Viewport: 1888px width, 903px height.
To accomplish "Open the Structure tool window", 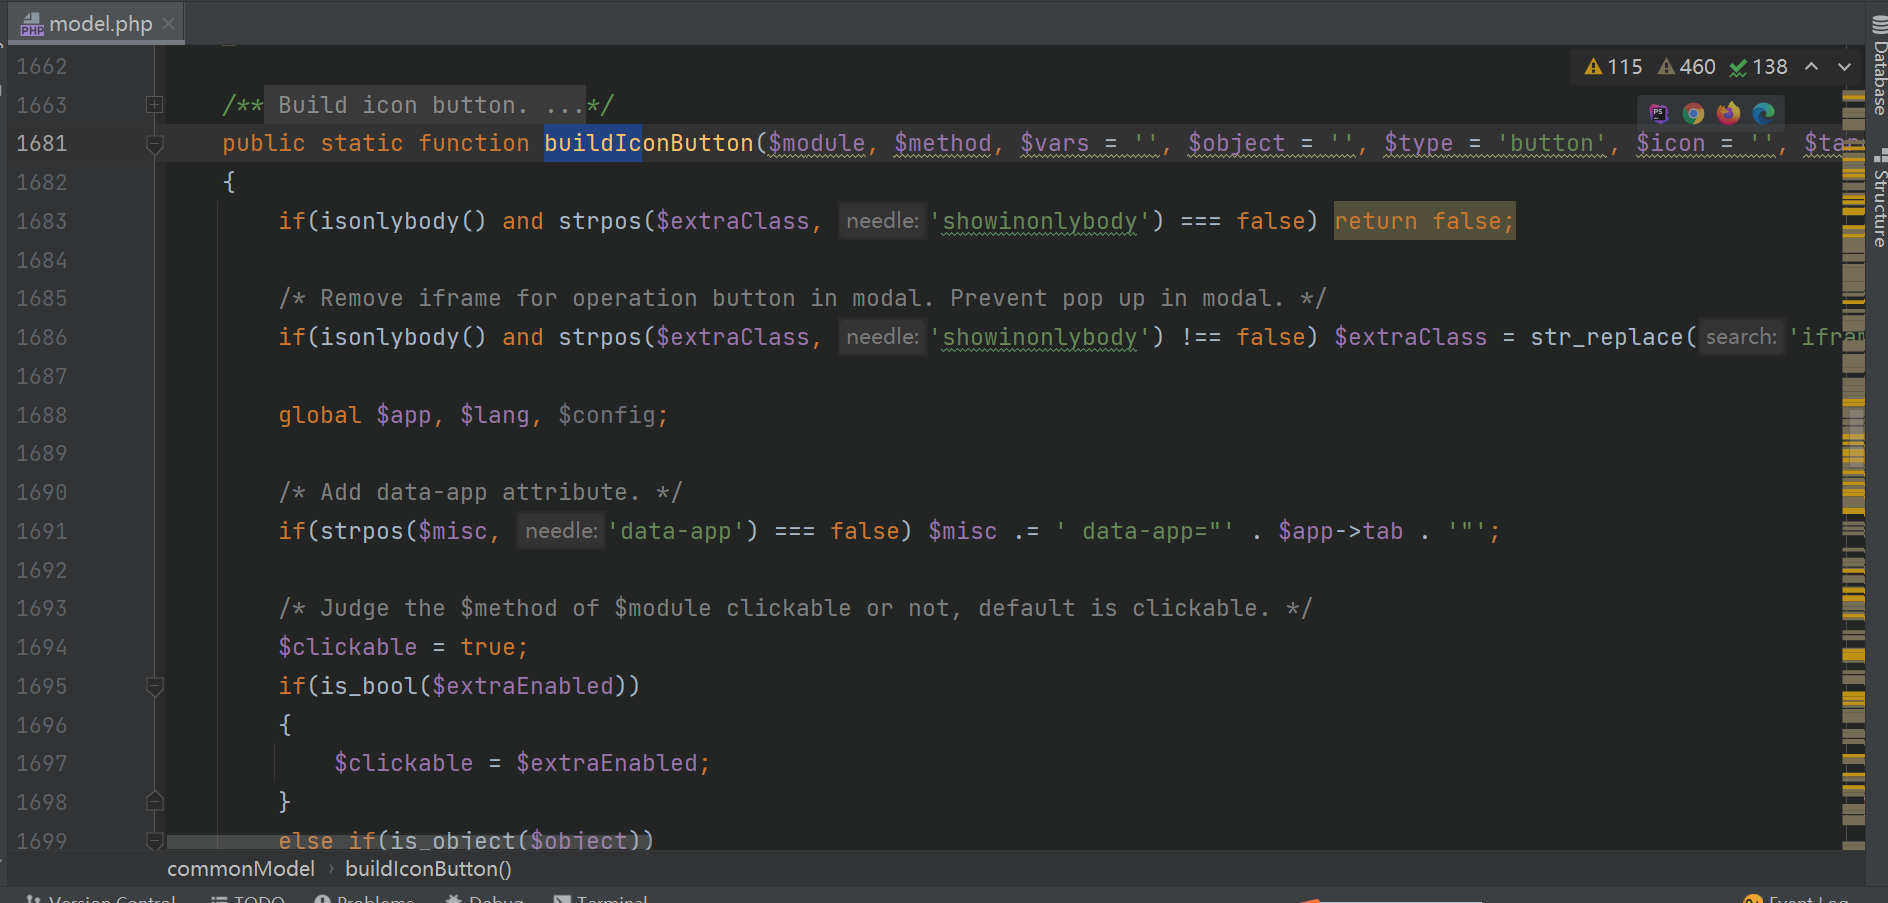I will 1879,200.
